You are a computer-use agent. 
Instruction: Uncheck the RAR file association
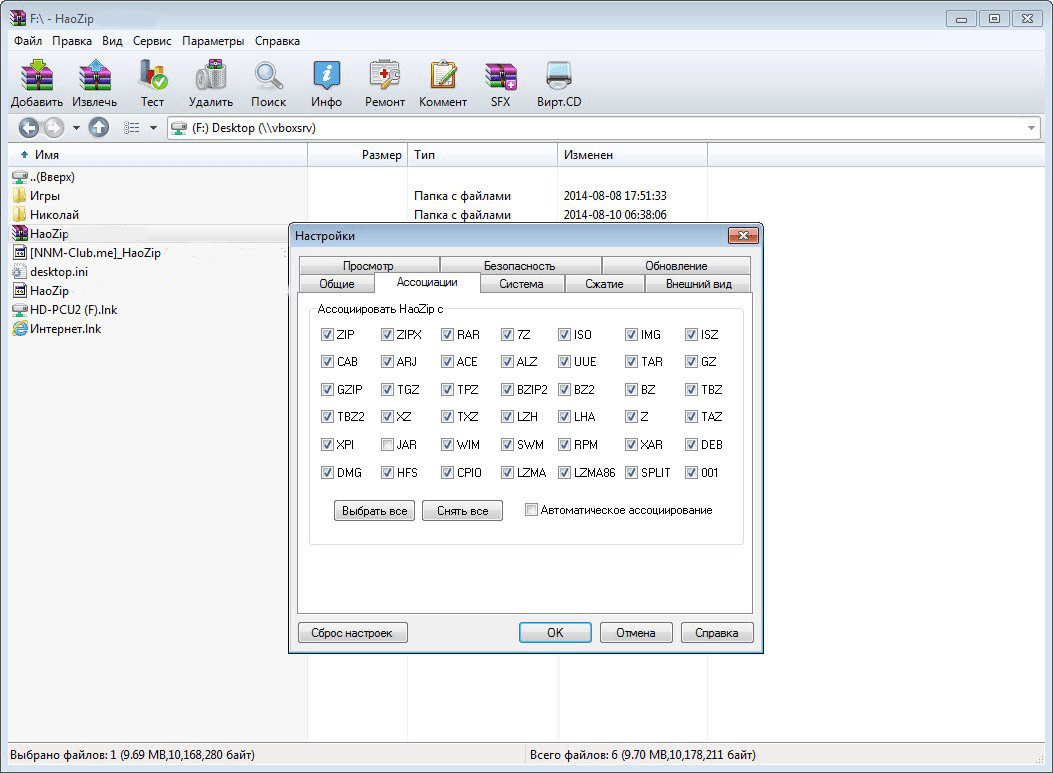click(x=447, y=334)
